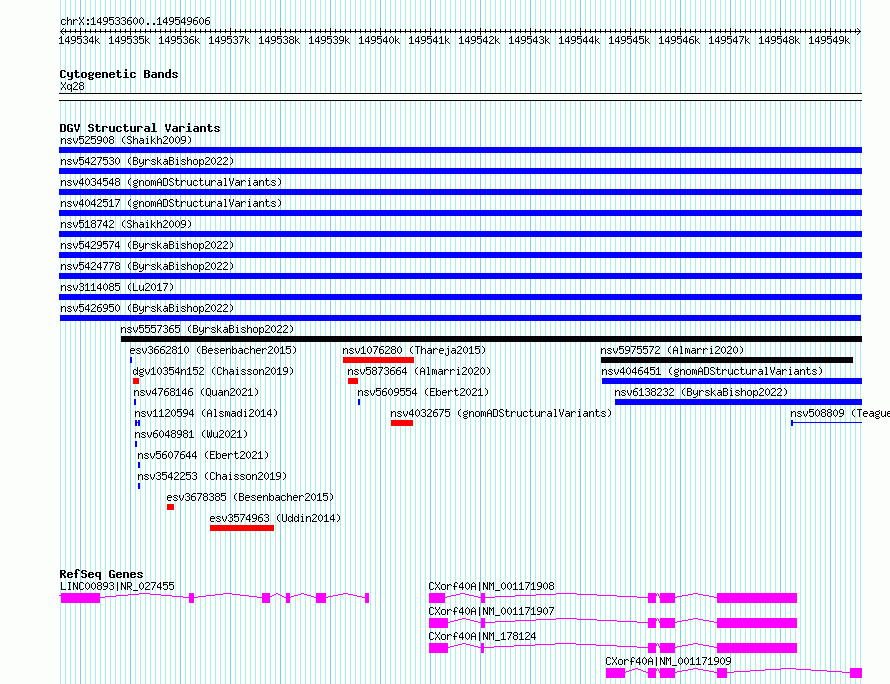Click the chrX:149533600..149549606 coordinate text

click(135, 22)
